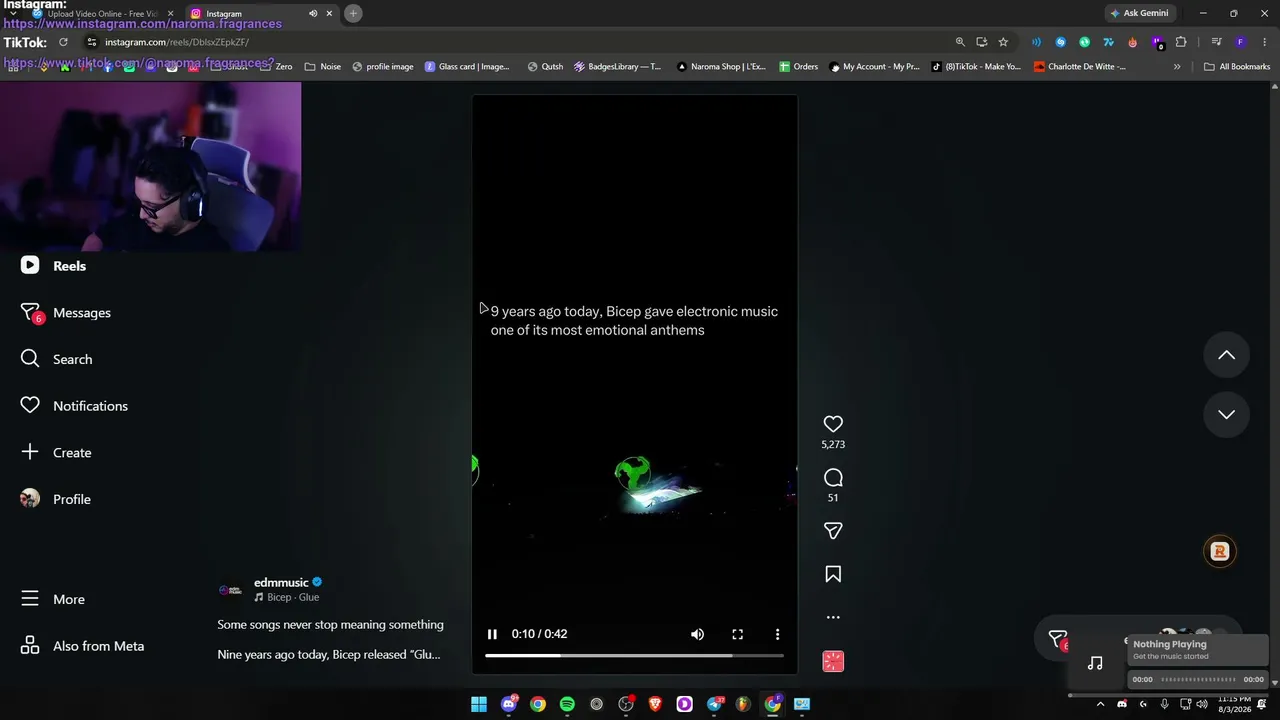Viewport: 1280px width, 720px height.
Task: Click Create in the Instagram sidebar
Action: tap(56, 452)
